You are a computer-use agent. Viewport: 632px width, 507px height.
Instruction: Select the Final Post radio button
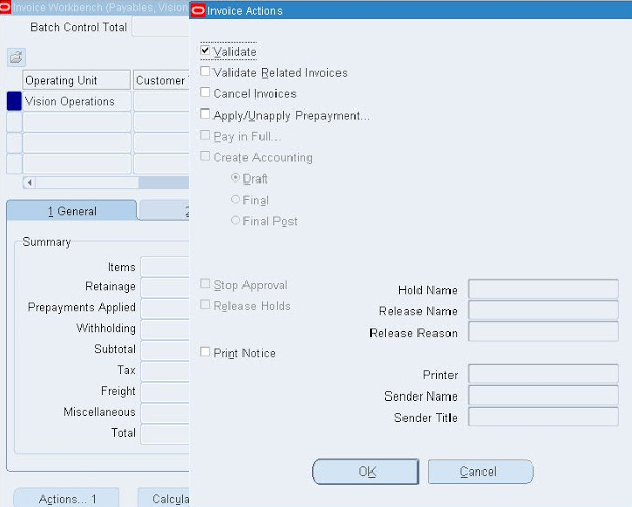[x=235, y=220]
